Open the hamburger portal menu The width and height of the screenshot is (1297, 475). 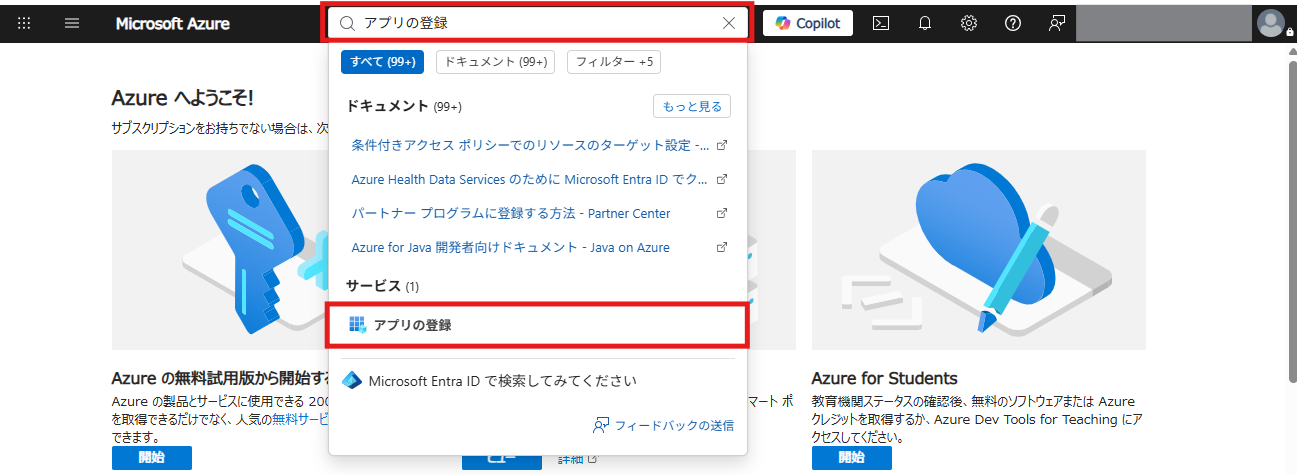[72, 23]
